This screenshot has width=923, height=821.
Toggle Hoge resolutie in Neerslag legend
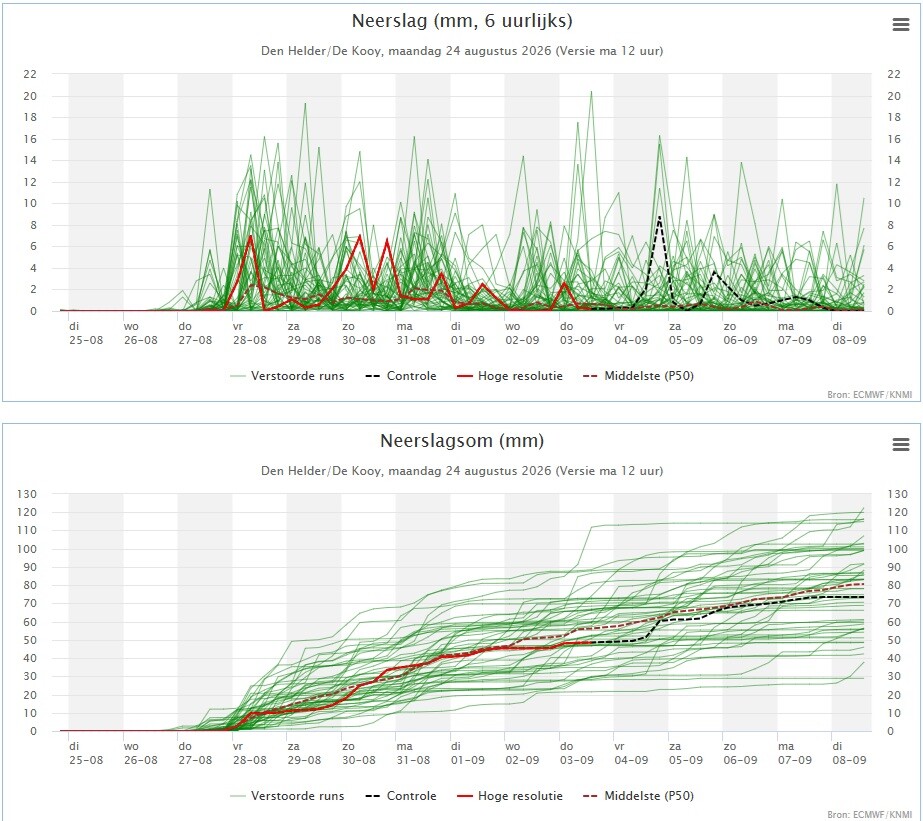(510, 375)
